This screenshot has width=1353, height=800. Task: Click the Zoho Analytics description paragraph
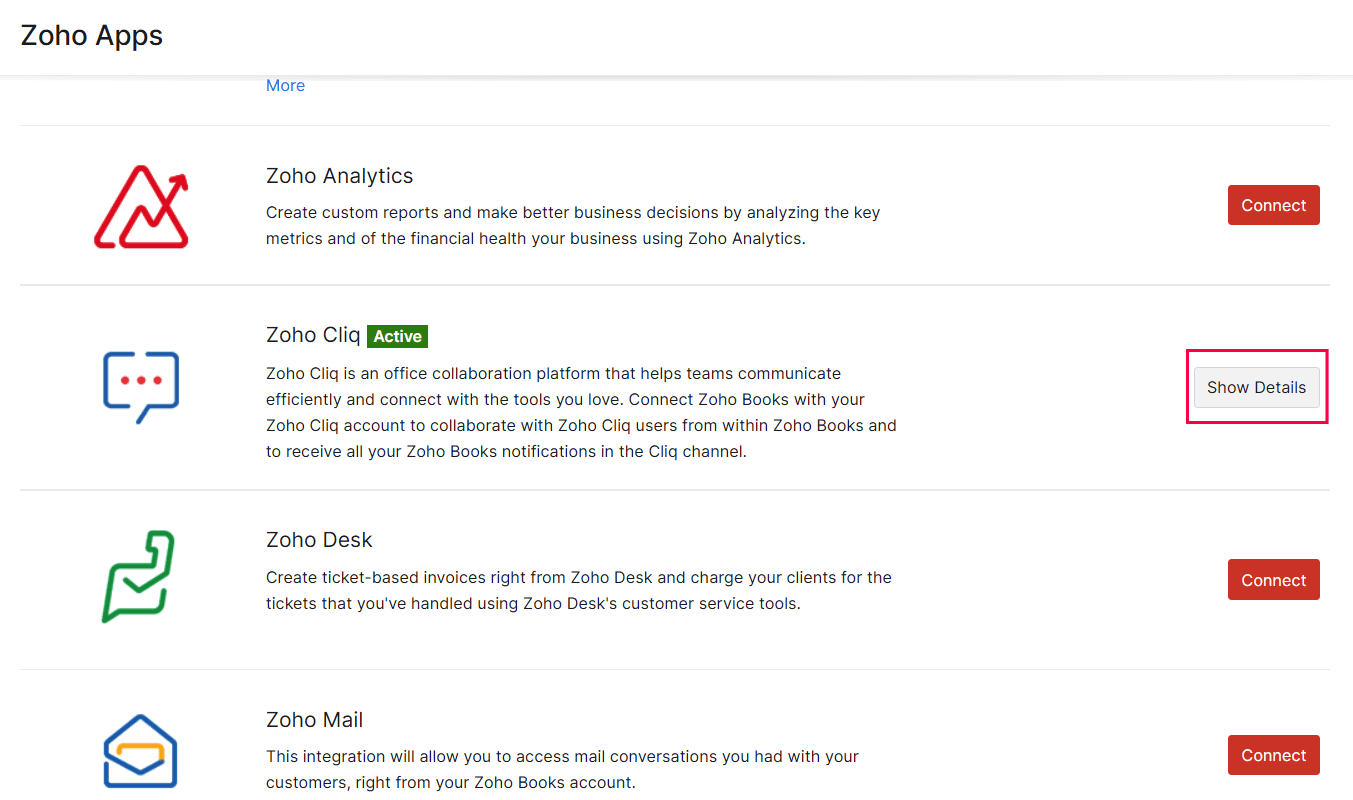573,226
